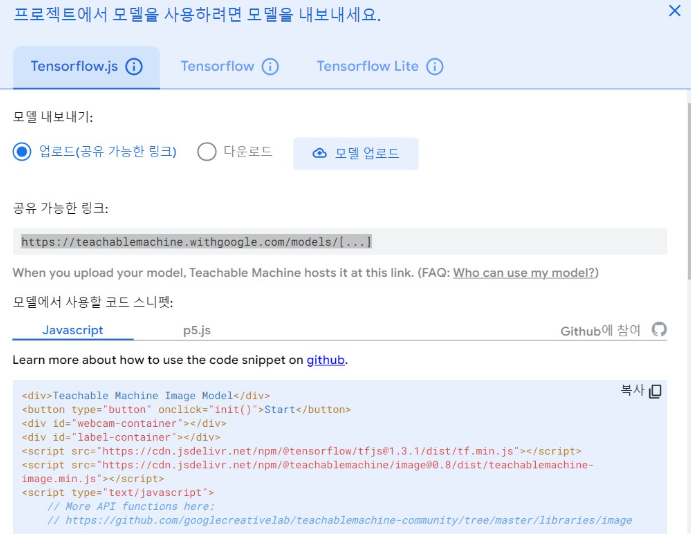Click the dialog's vertical scrollbar
The height and width of the screenshot is (534, 691).
[x=688, y=191]
